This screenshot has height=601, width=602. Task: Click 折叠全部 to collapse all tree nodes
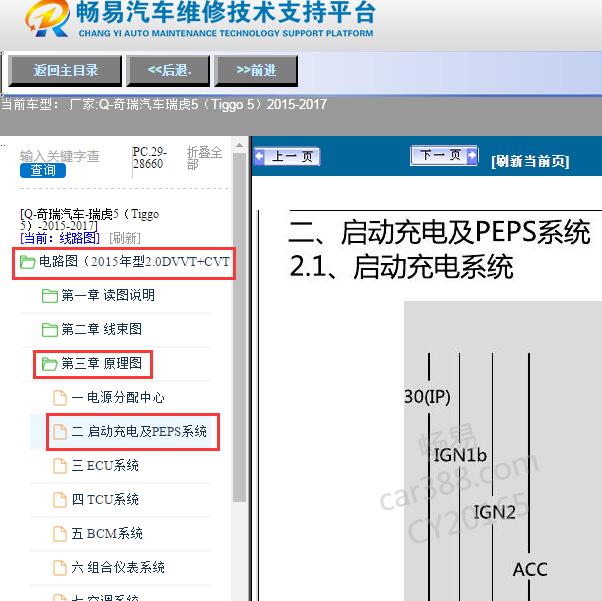point(204,158)
